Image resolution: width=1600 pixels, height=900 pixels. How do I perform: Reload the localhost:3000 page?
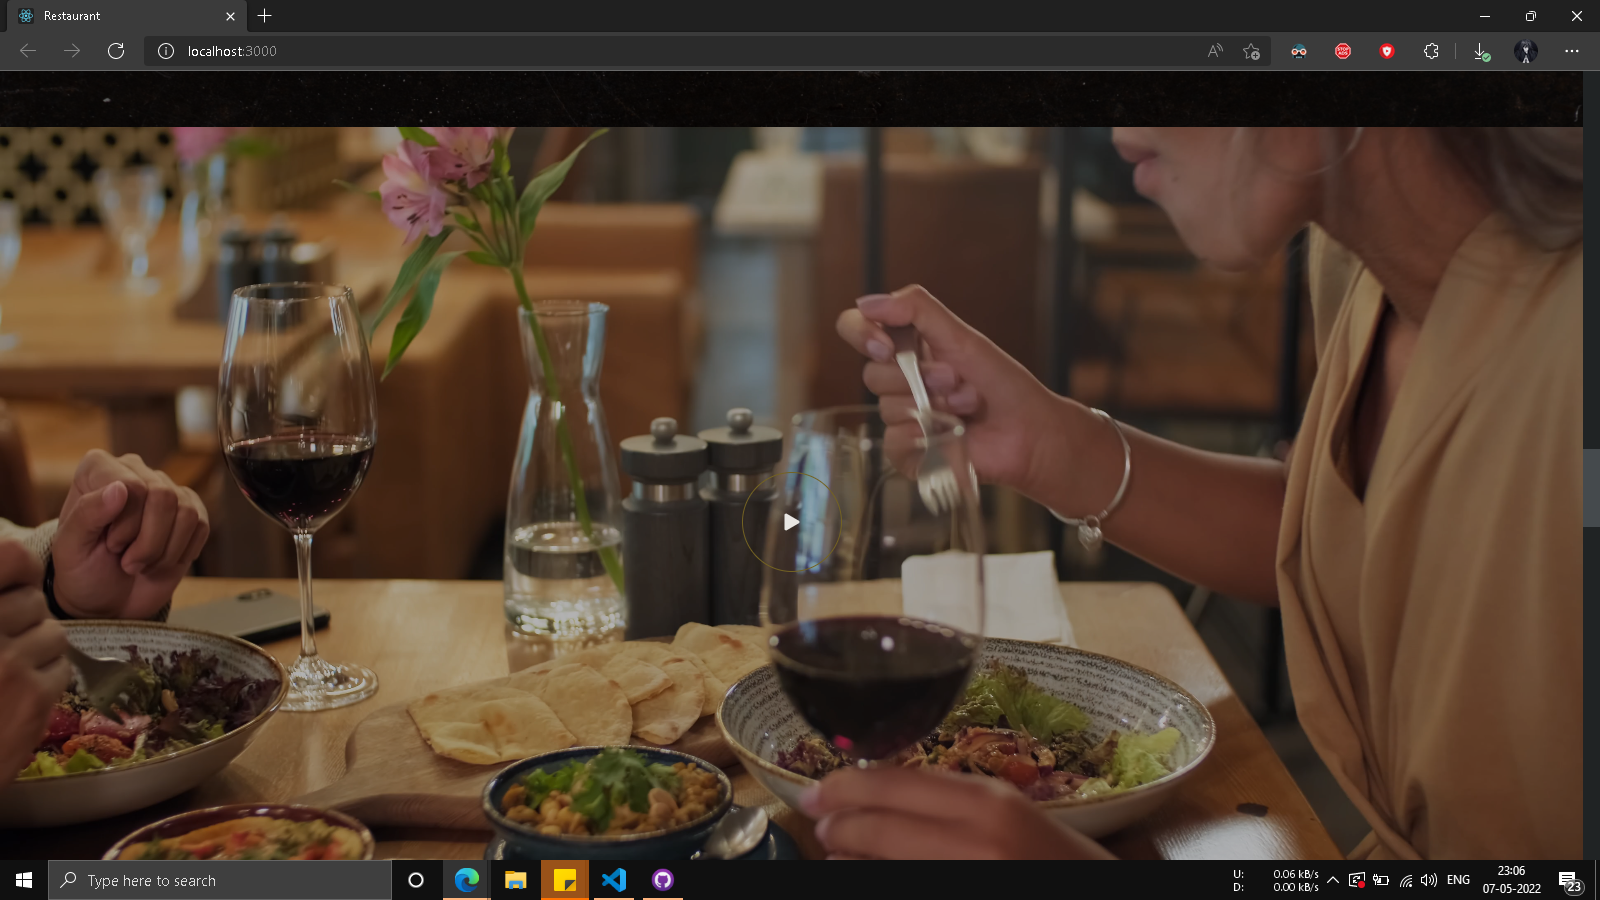coord(115,51)
